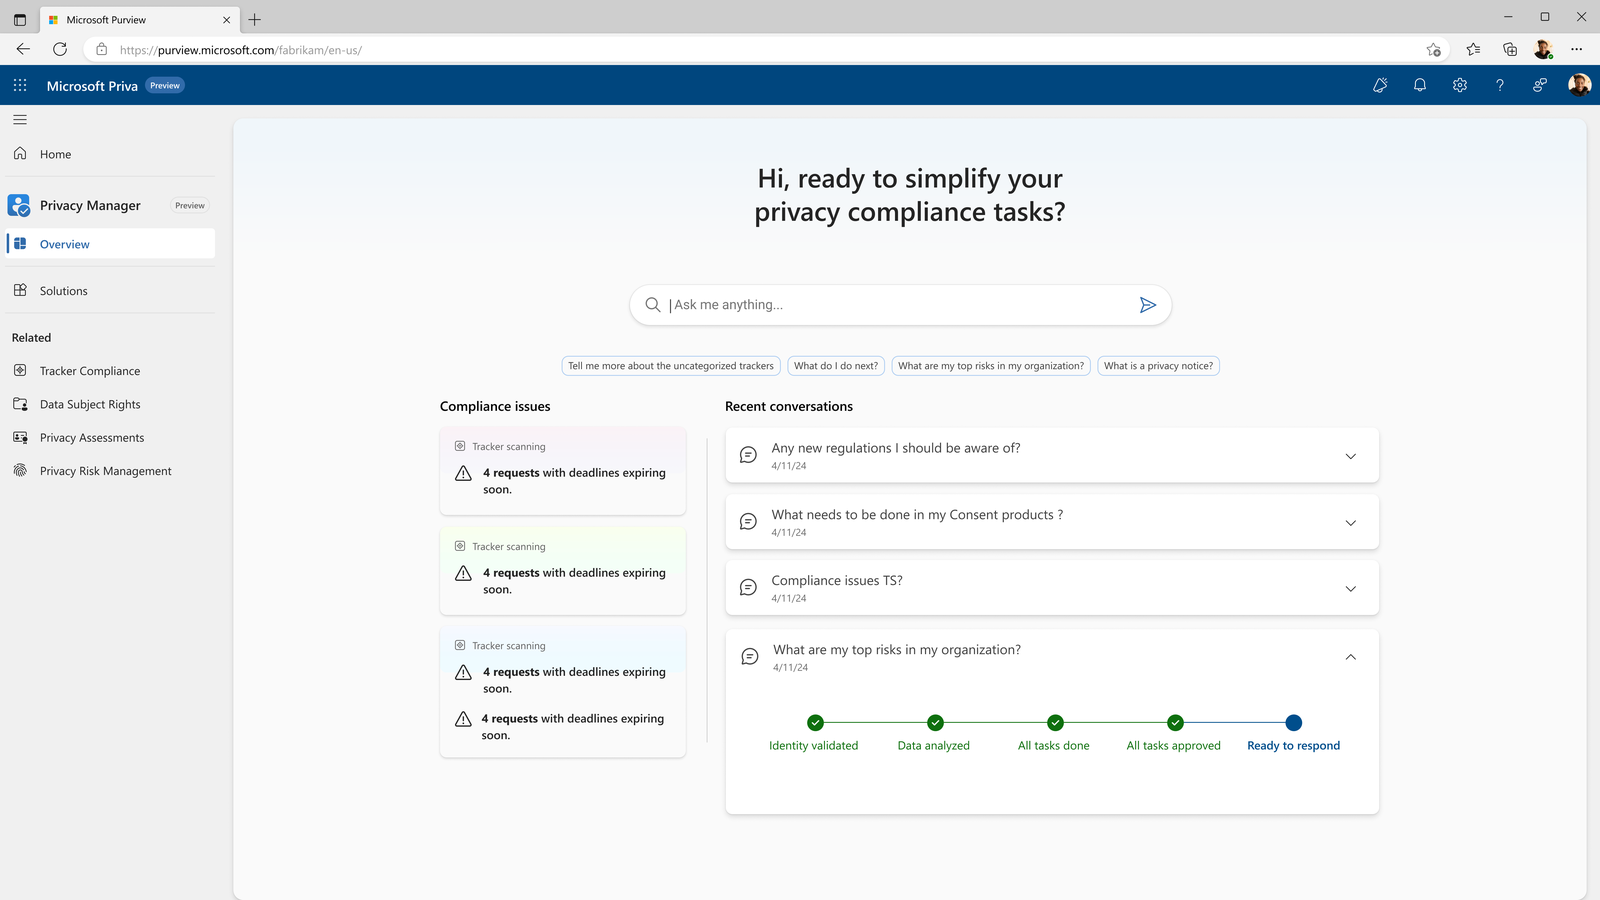Open the settings gear in header
This screenshot has height=900, width=1600.
tap(1460, 85)
